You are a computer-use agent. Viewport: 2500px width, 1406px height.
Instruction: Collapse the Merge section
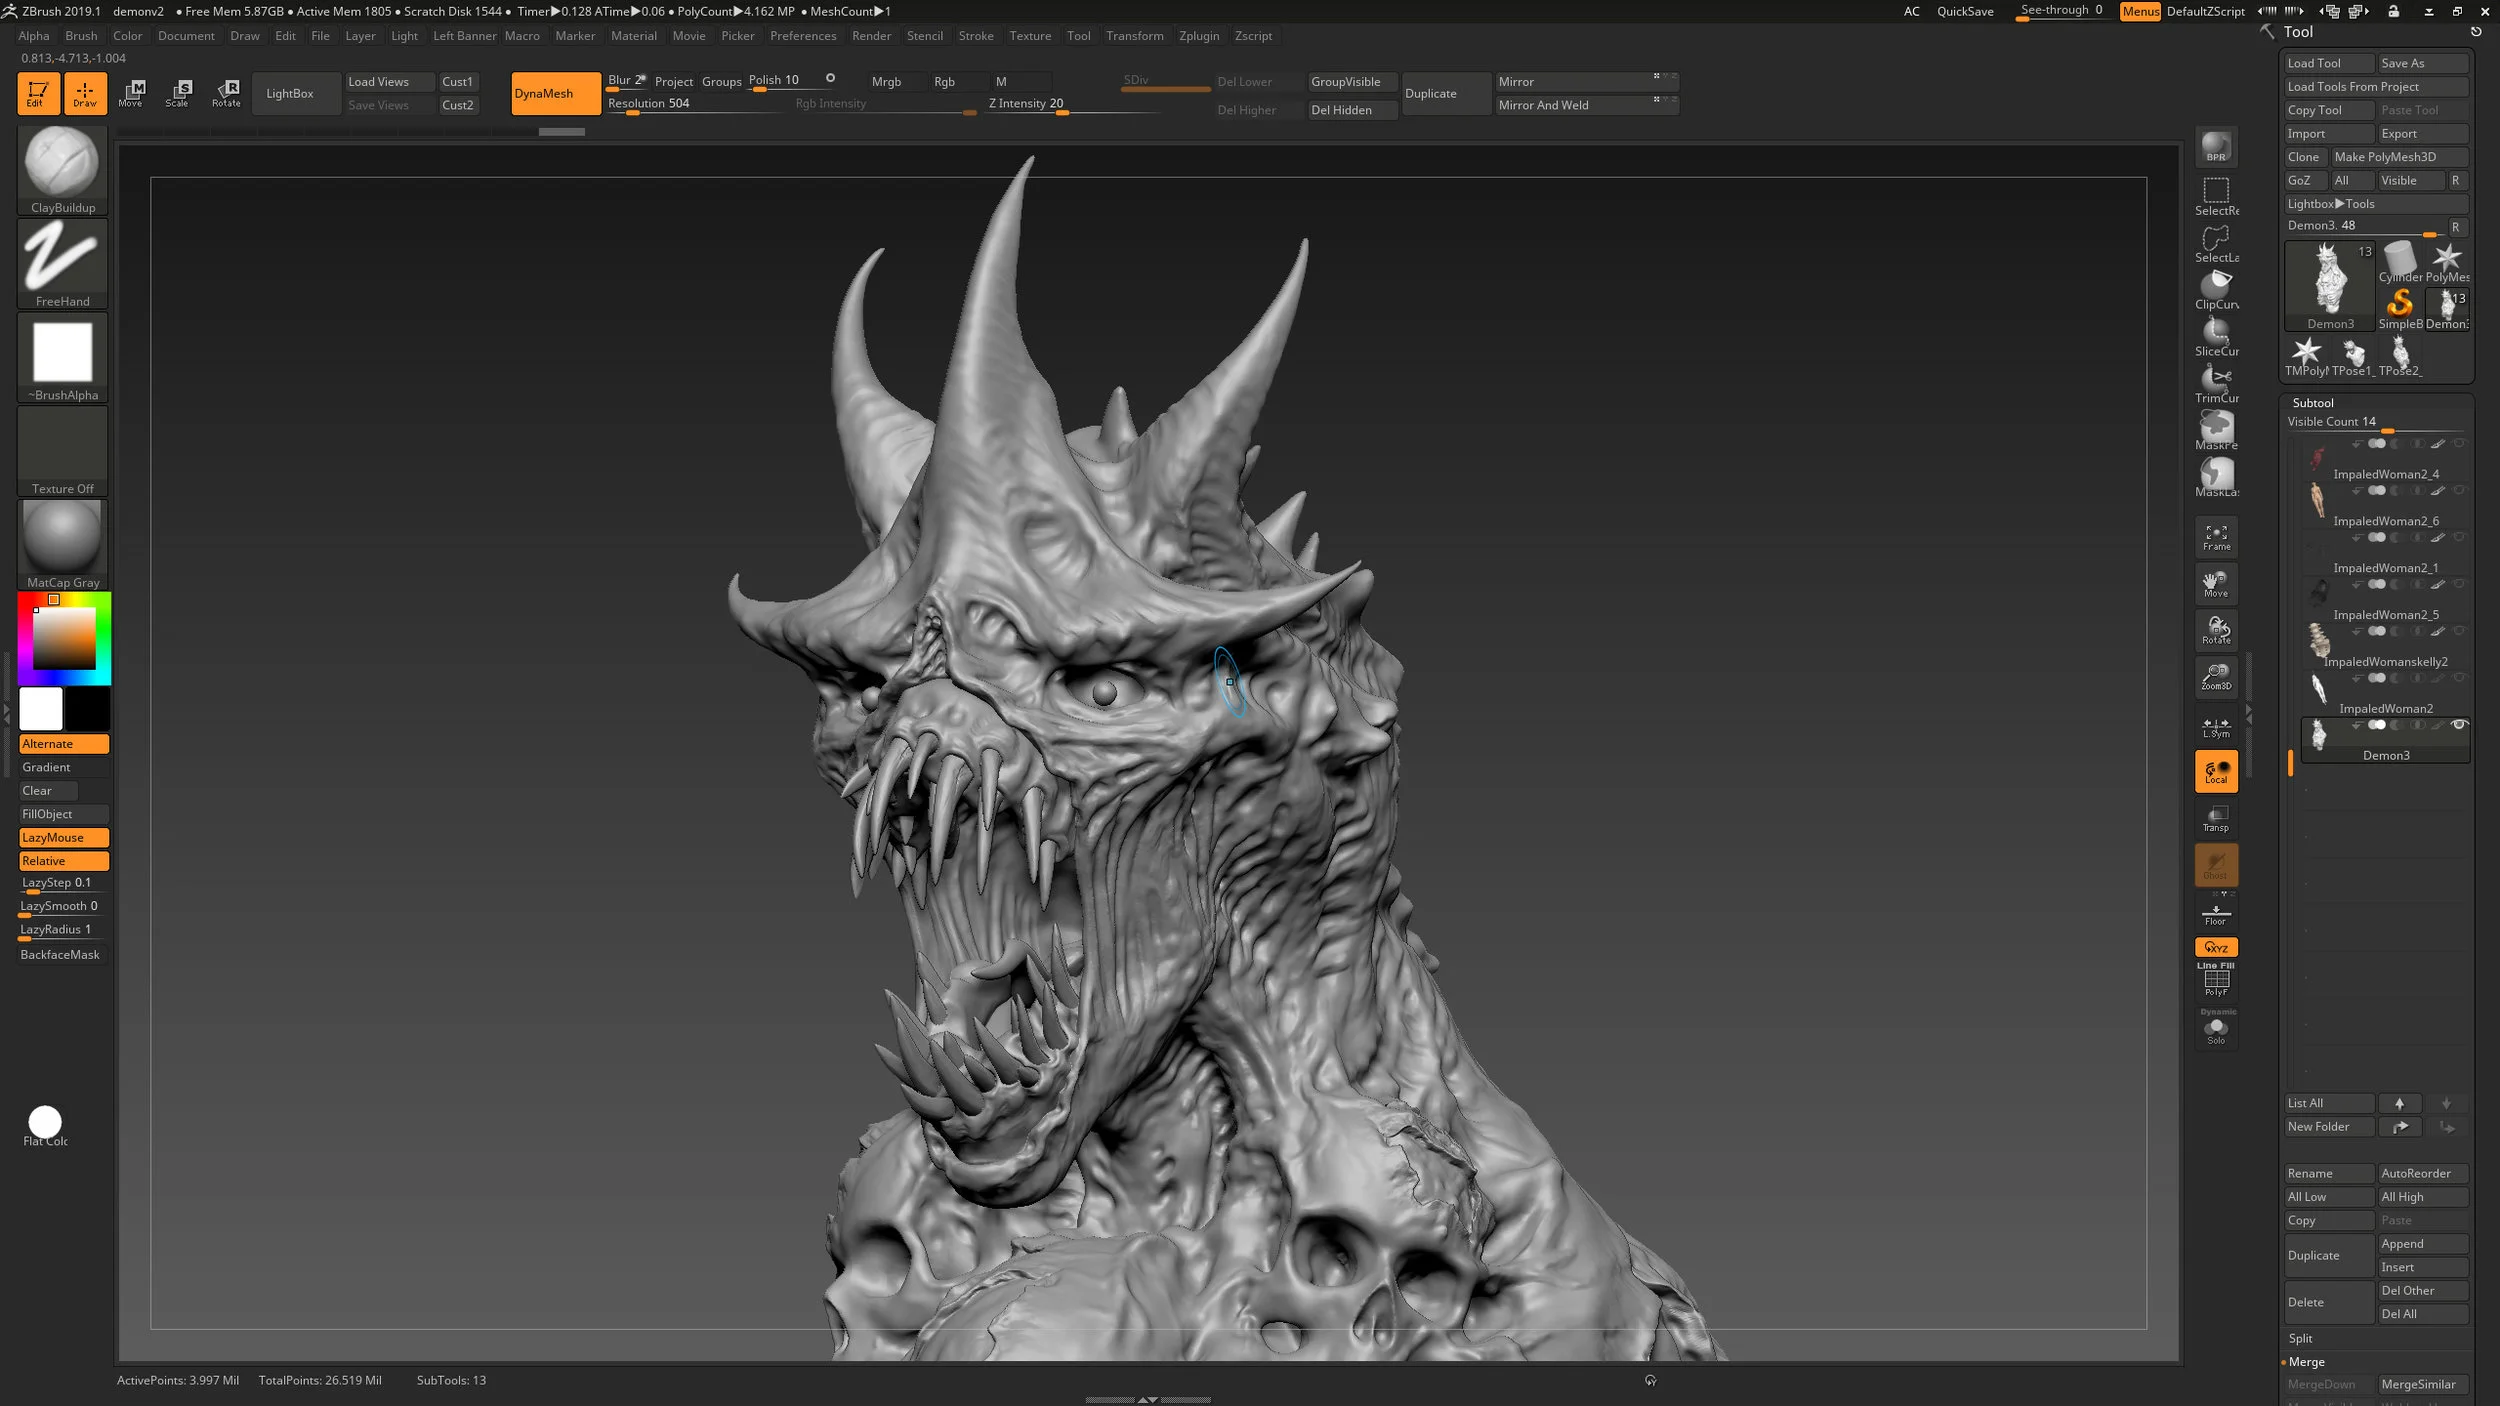(x=2306, y=1362)
